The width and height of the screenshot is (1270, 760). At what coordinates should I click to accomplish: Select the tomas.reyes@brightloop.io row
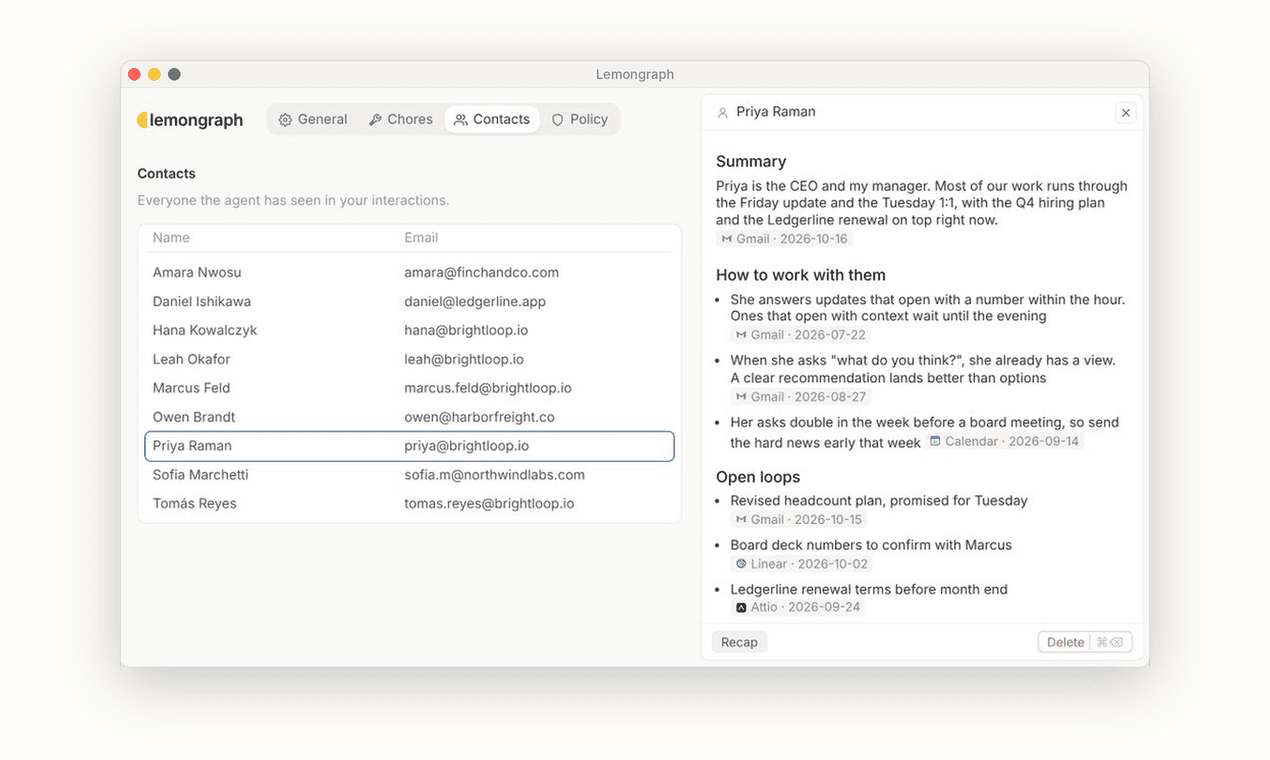click(410, 504)
